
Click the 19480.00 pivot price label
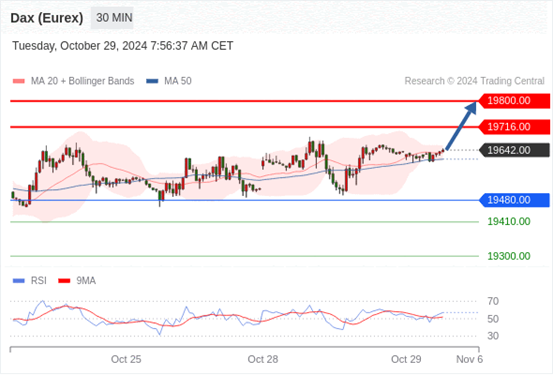514,200
